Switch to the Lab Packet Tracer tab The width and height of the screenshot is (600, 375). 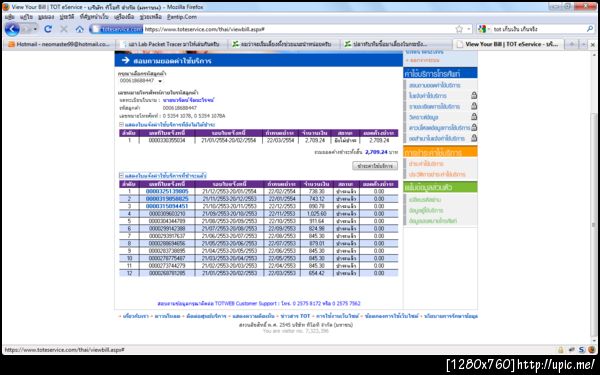171,44
